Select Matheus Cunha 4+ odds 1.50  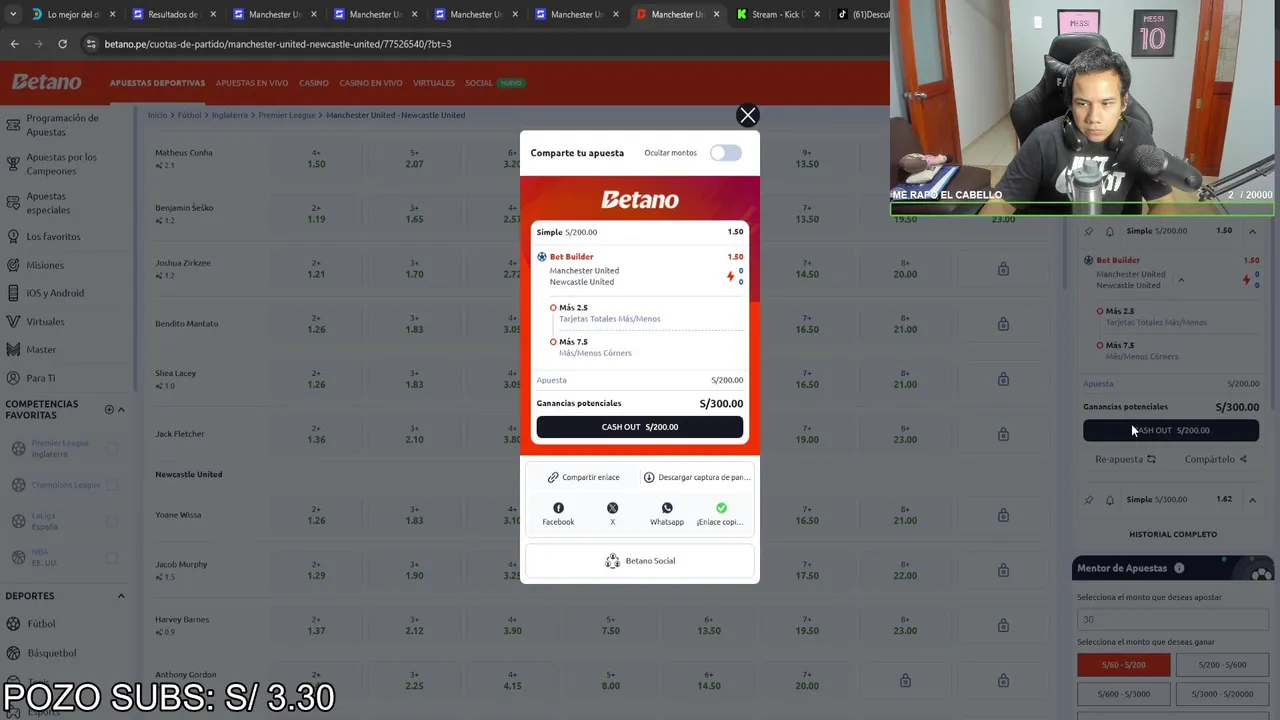point(316,159)
